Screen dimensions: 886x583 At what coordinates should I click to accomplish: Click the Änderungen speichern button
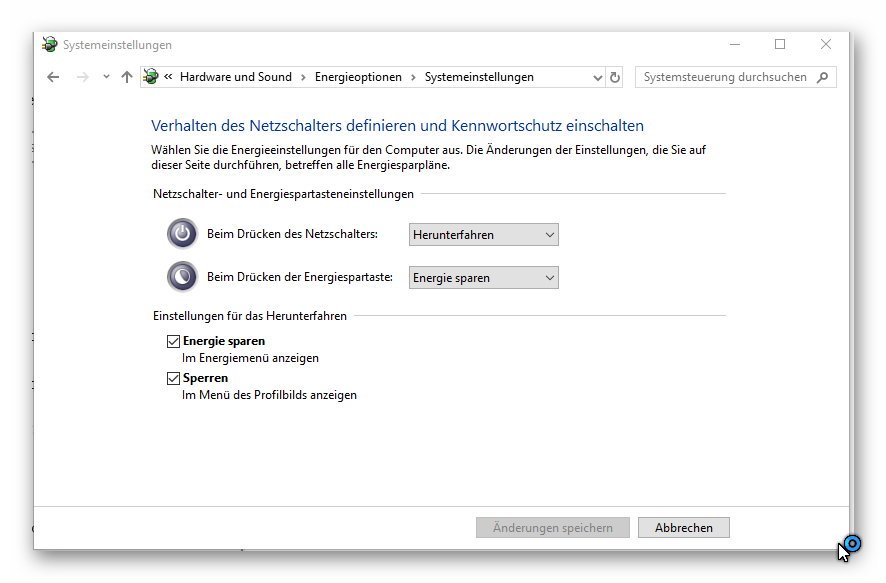(x=553, y=528)
